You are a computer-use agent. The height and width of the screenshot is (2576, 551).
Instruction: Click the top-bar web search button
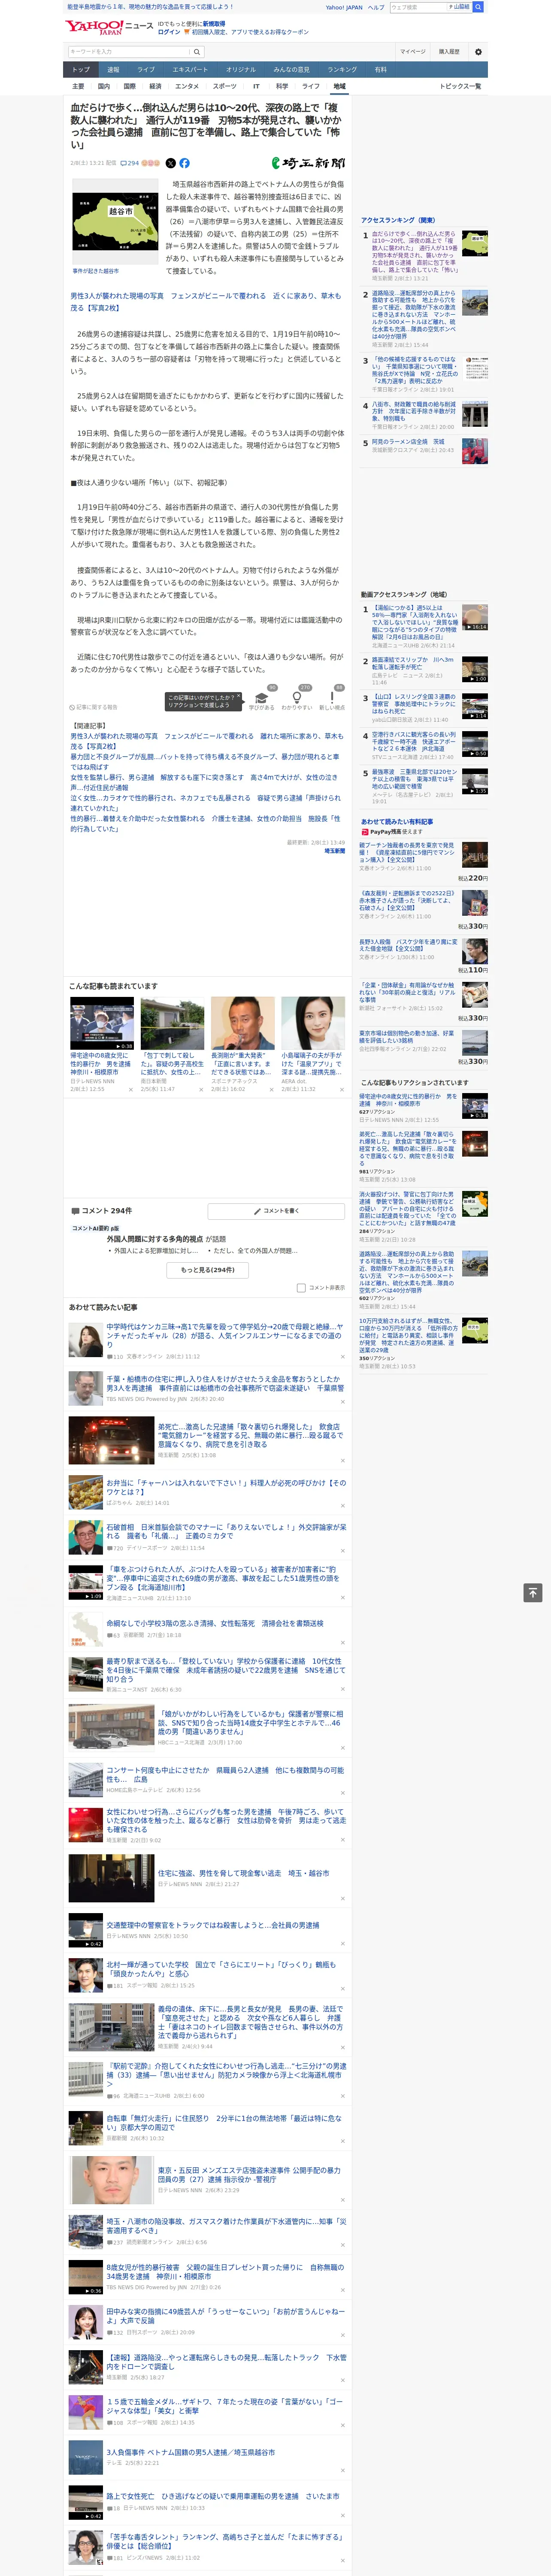point(478,7)
